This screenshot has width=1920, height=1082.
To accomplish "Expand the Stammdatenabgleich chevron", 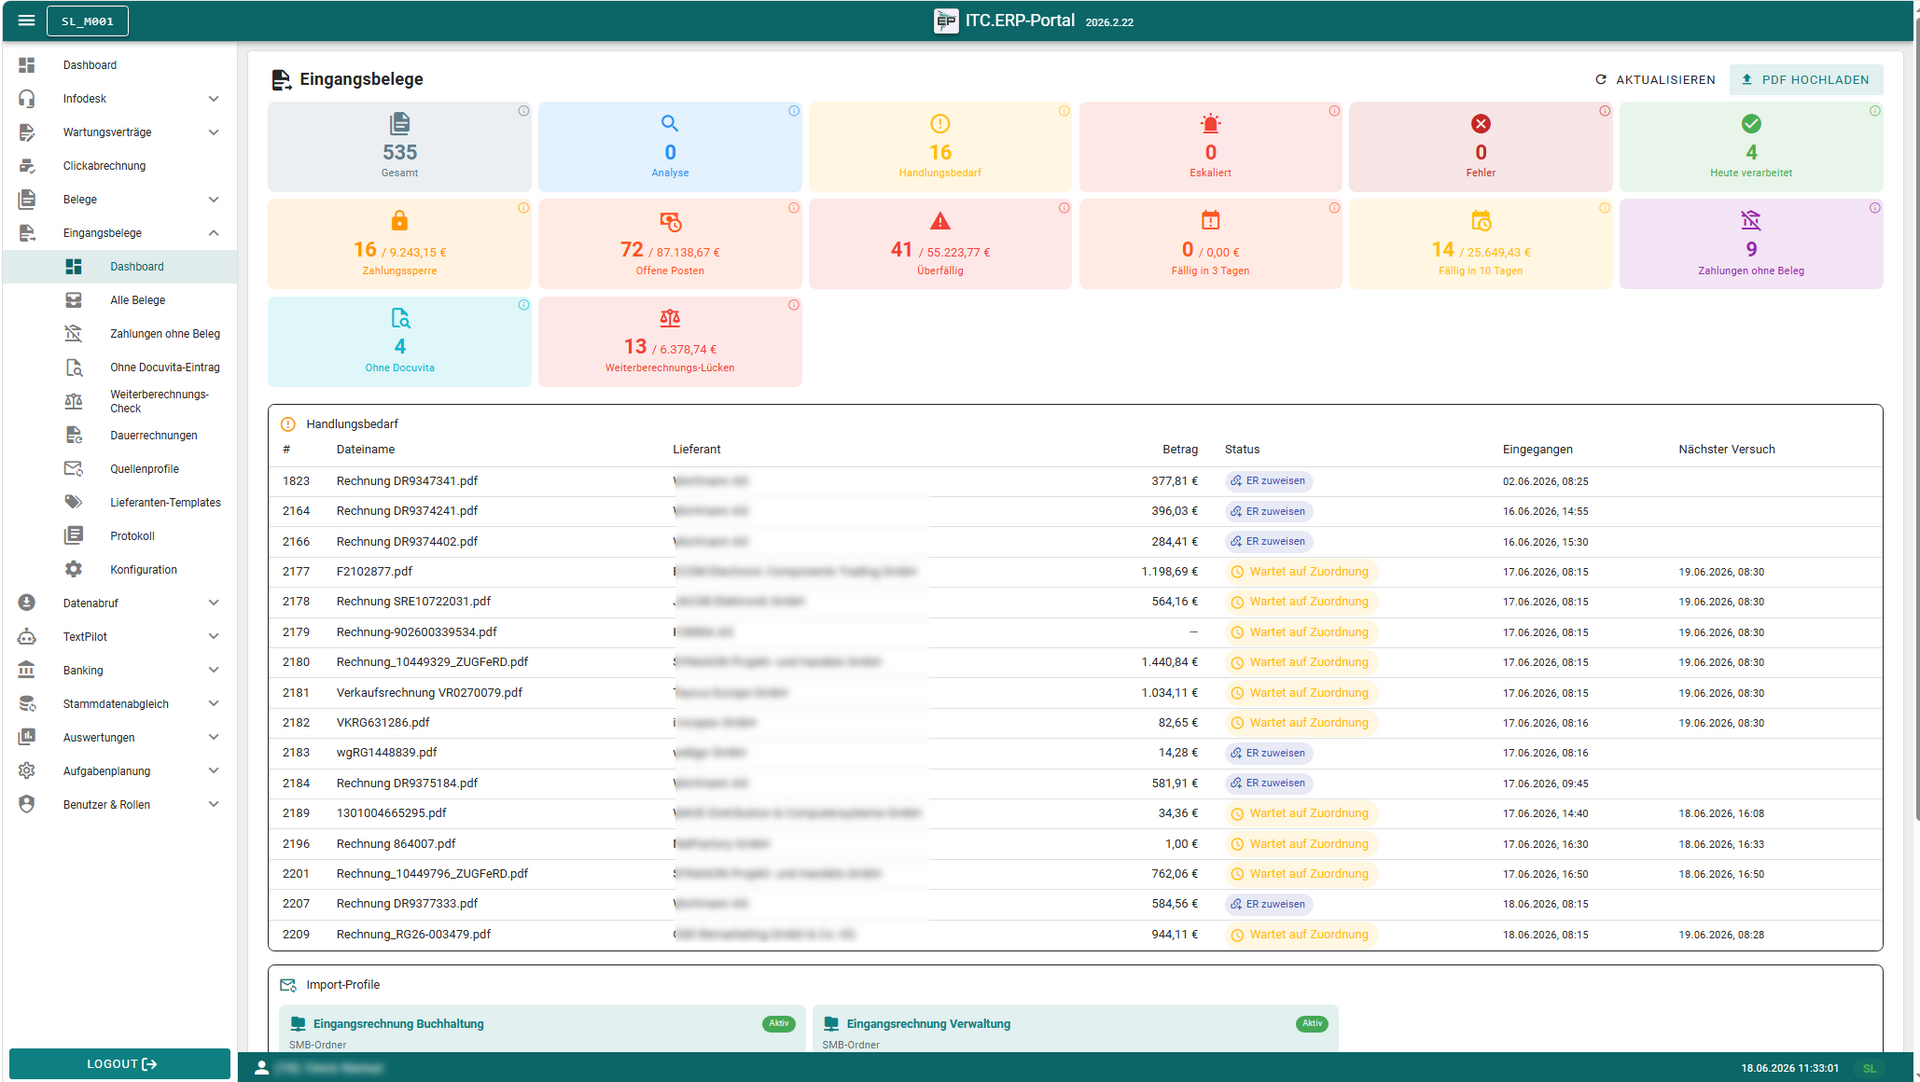I will (x=213, y=704).
